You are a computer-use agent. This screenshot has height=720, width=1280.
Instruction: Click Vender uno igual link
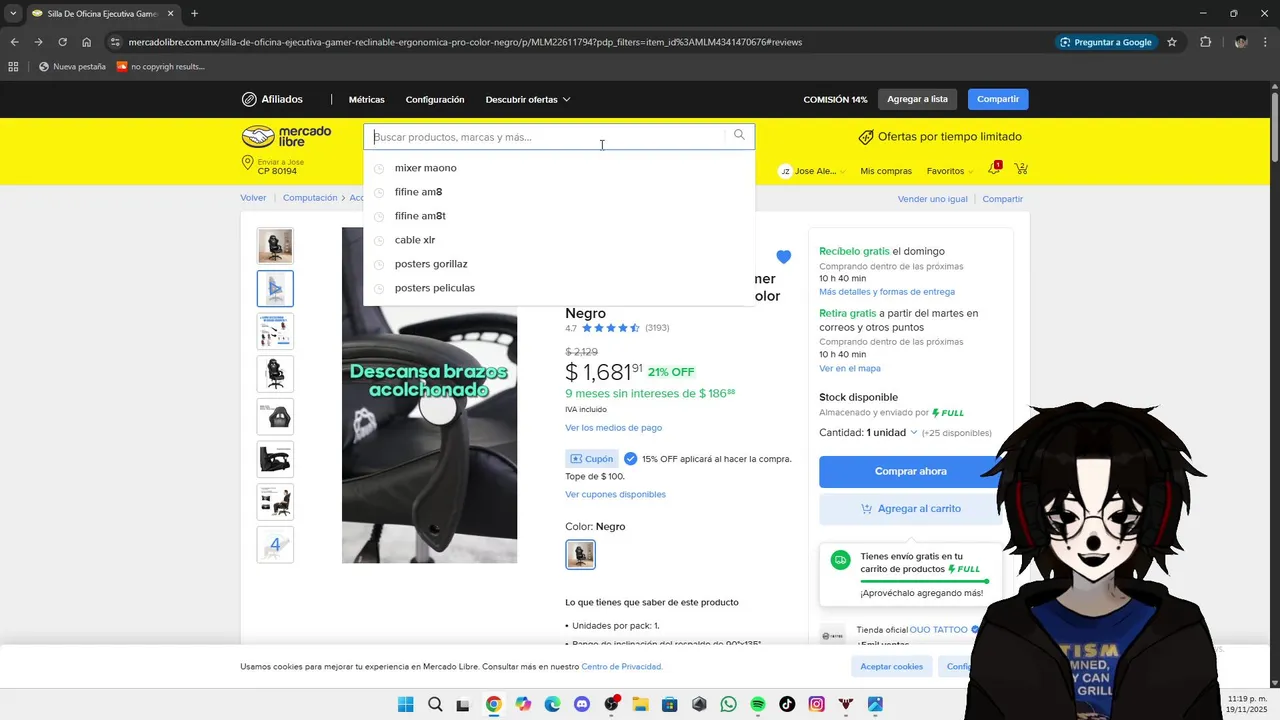pos(933,199)
